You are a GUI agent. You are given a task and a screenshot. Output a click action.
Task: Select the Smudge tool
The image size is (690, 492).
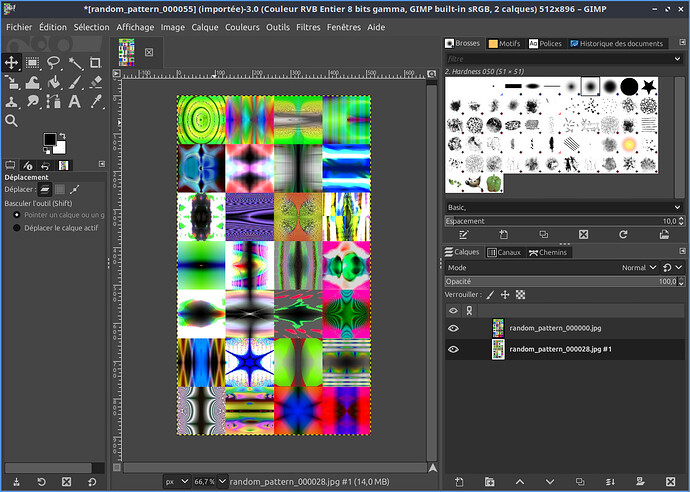pos(33,102)
